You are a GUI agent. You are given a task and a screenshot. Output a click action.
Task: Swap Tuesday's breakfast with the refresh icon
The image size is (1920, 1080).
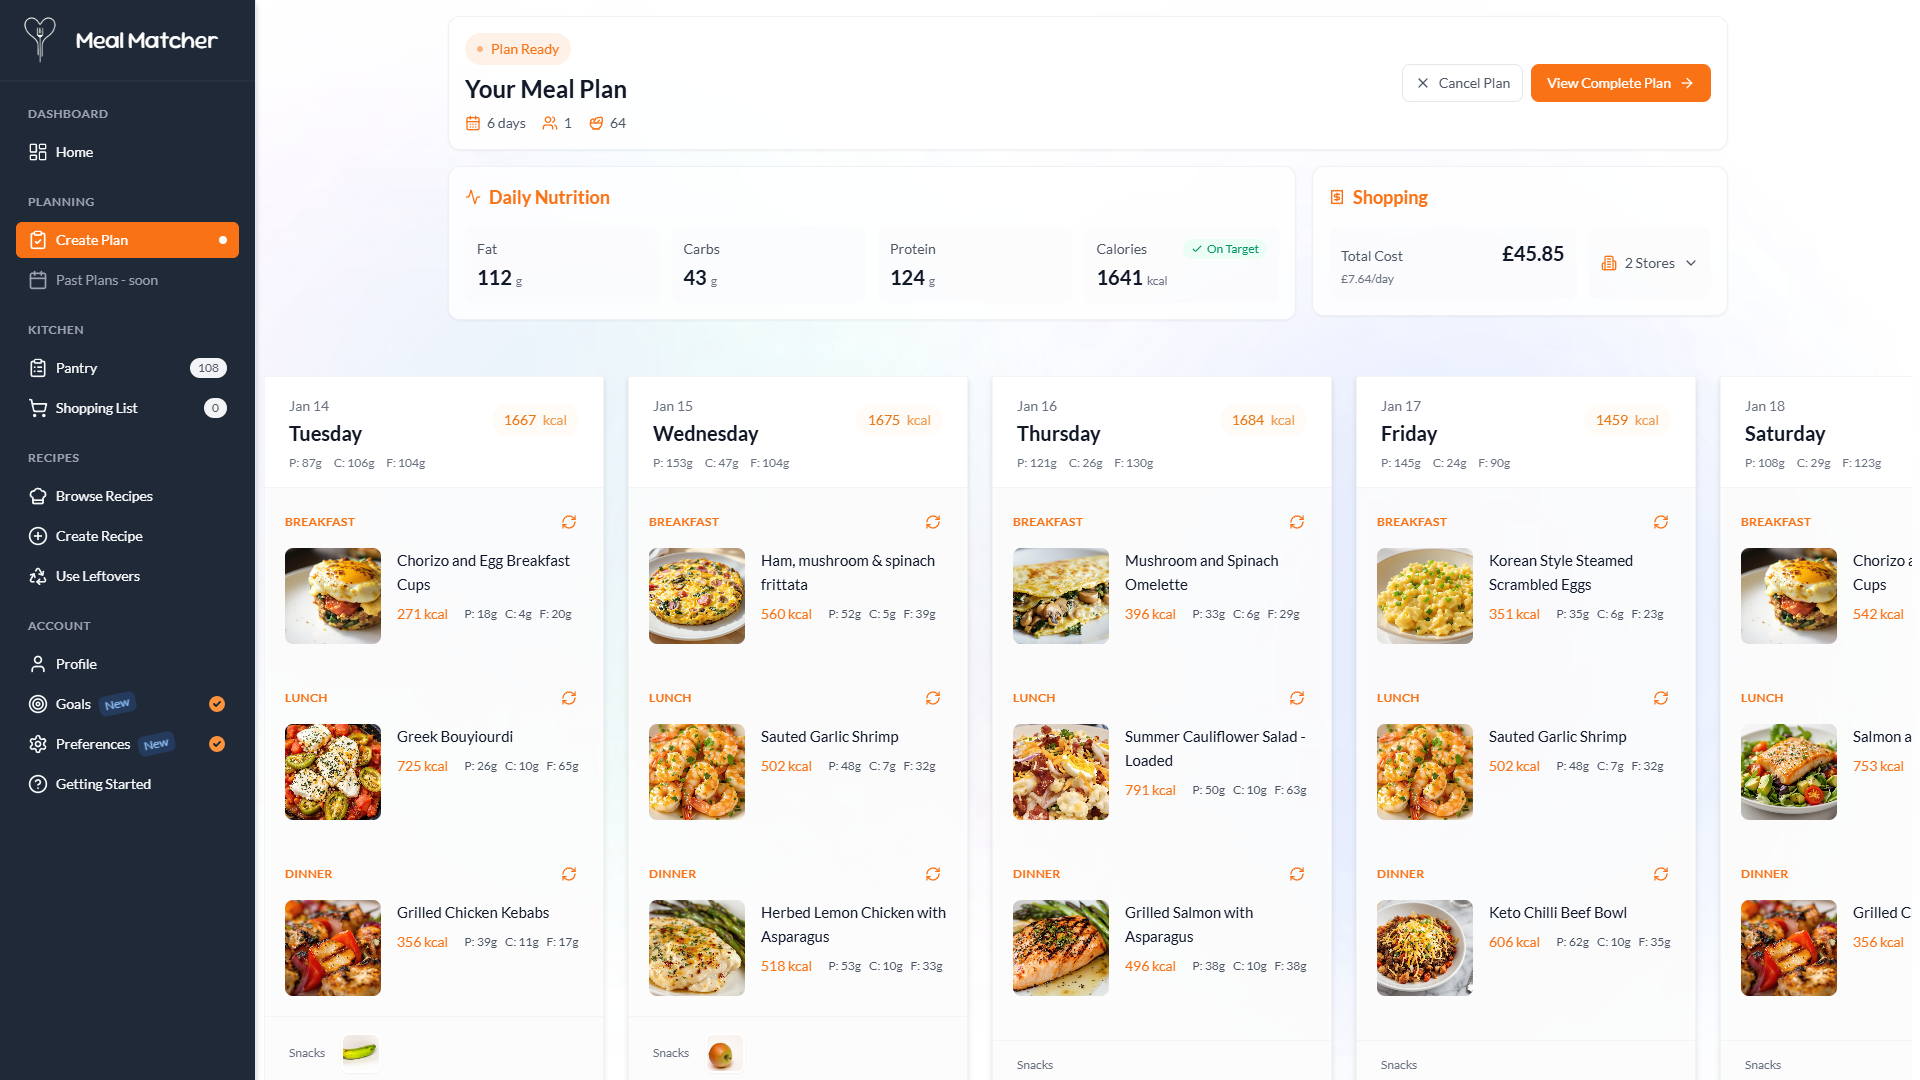[569, 522]
